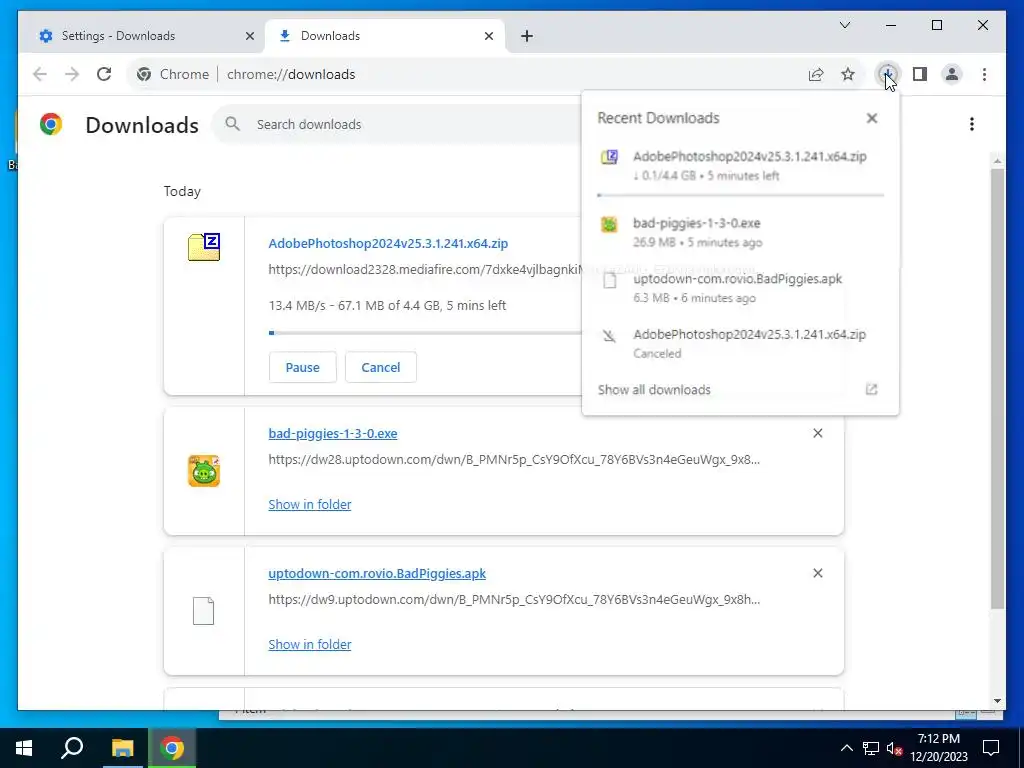Screen dimensions: 1024x768
Task: Expand the tab search chevron
Action: 844,25
